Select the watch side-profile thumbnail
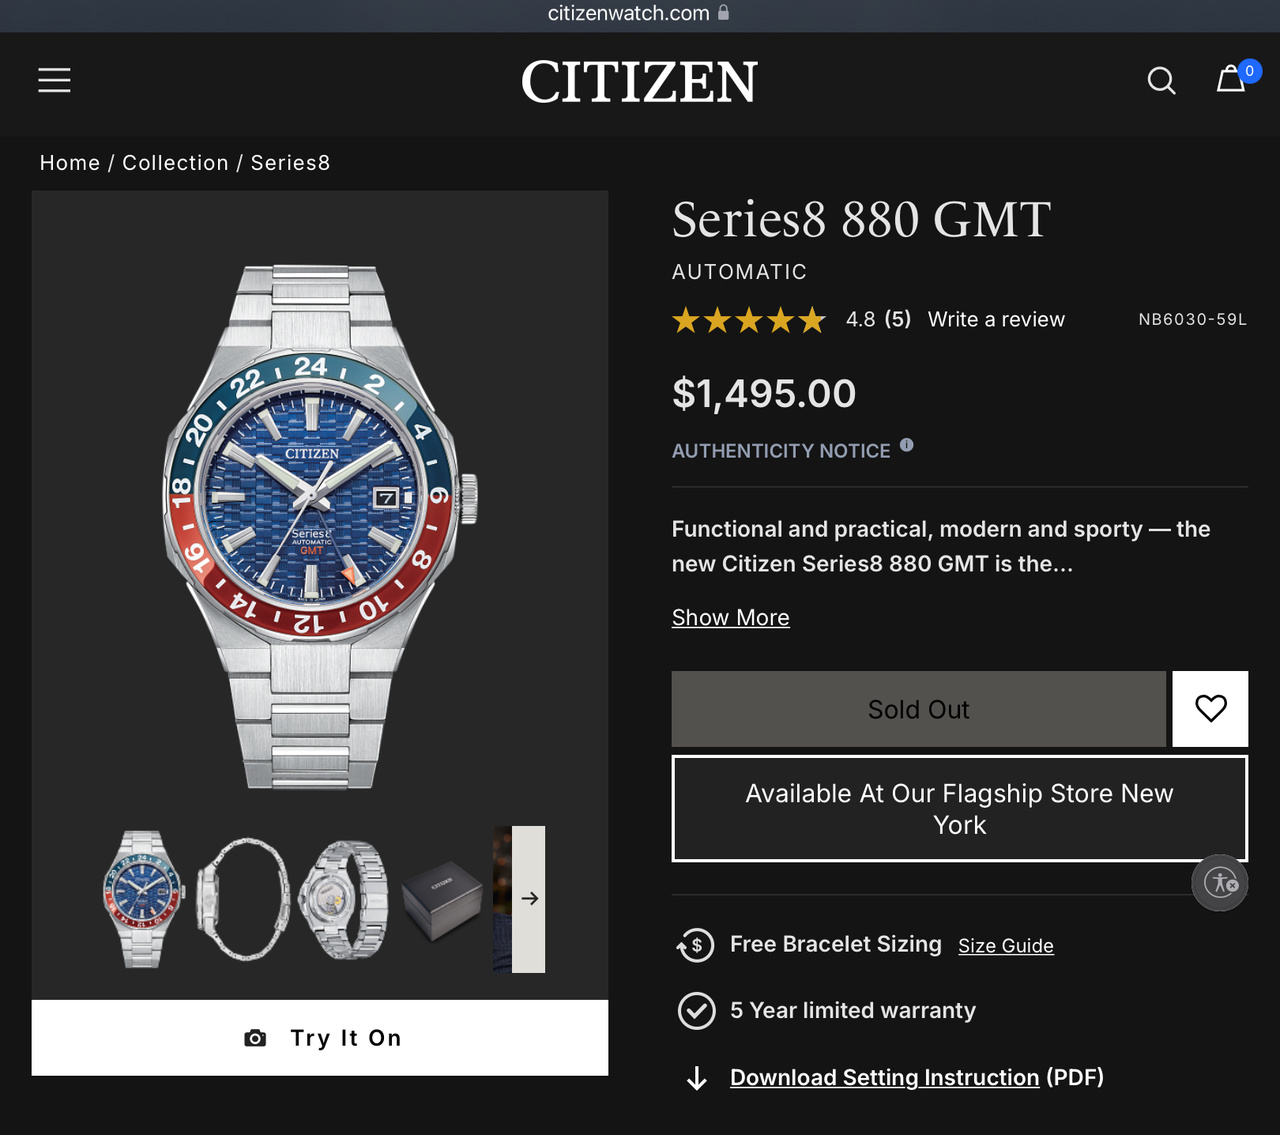Viewport: 1280px width, 1135px height. click(243, 899)
